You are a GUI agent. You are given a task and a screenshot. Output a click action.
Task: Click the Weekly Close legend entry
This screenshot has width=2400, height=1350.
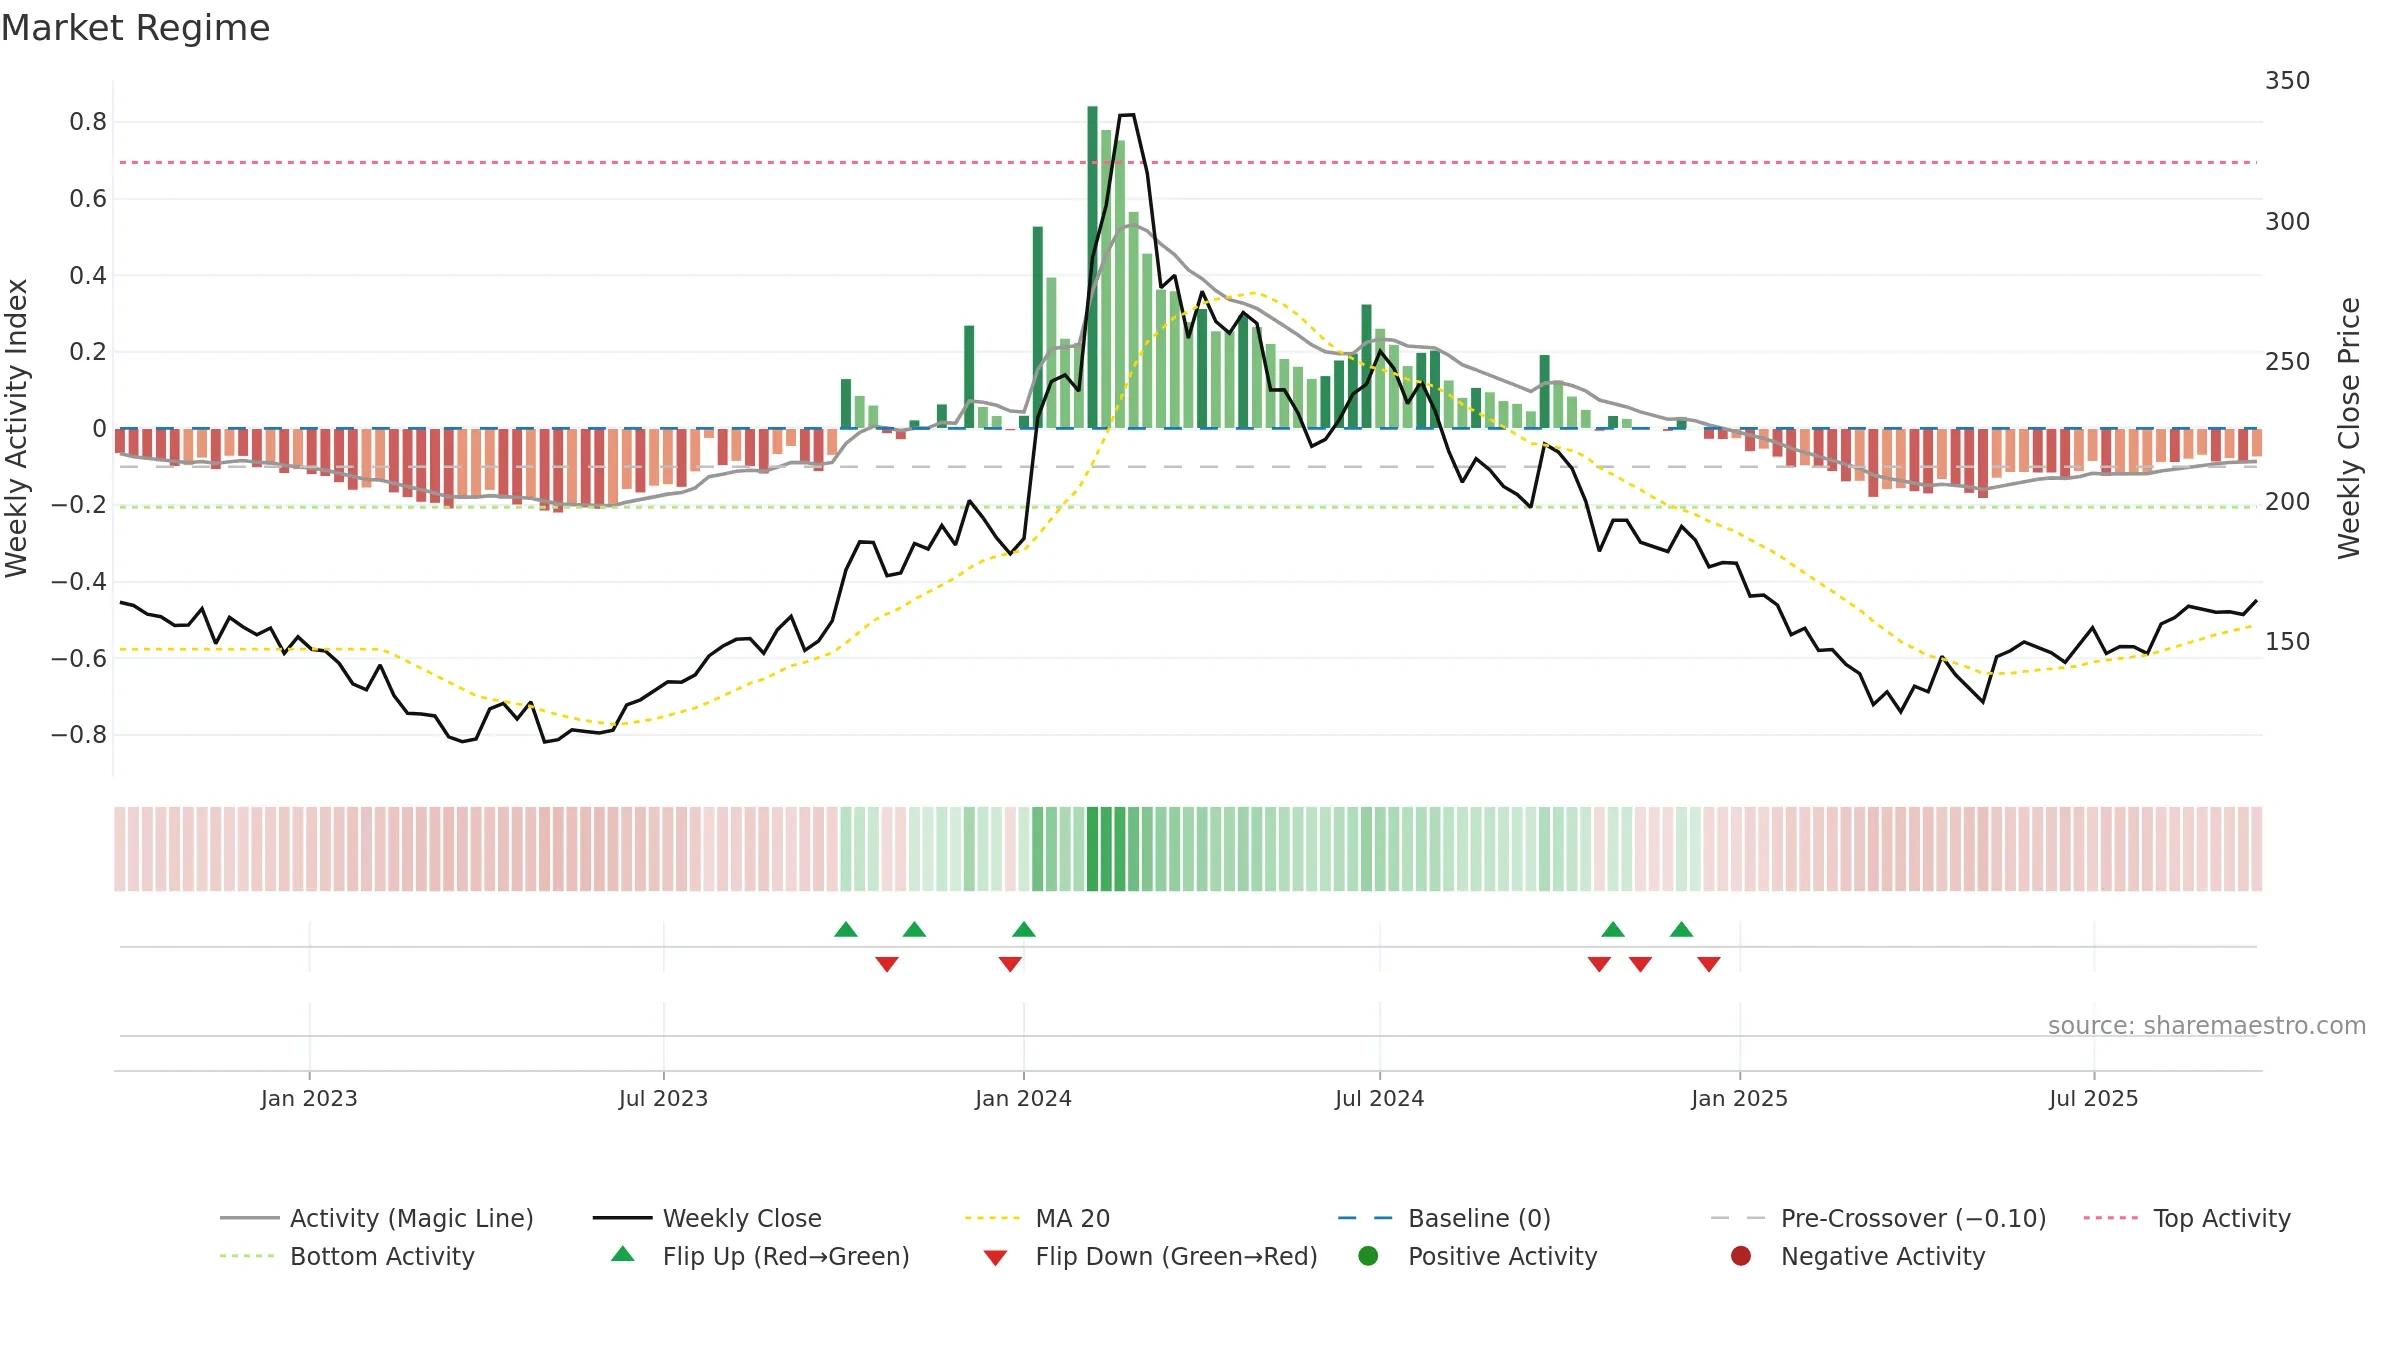tap(707, 1218)
